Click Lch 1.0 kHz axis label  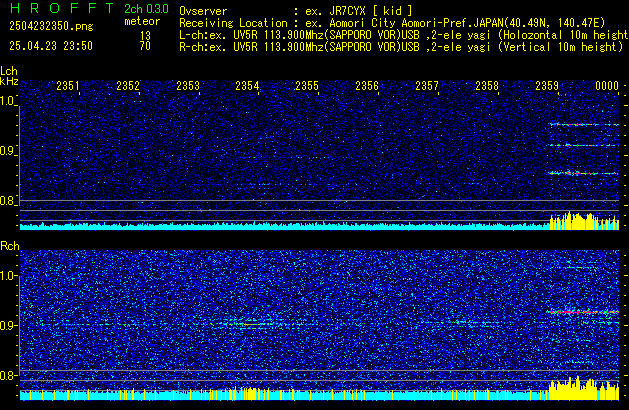[x=8, y=101]
